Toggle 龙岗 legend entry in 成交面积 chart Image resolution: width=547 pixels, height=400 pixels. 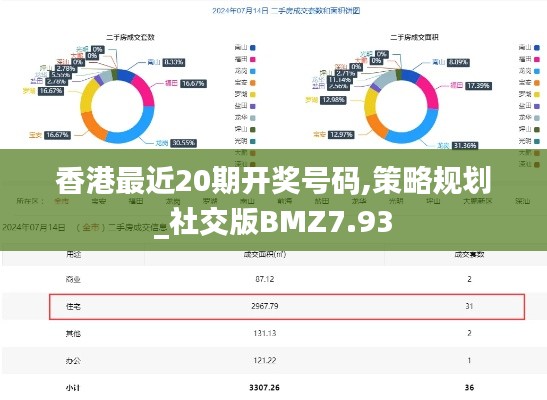click(530, 71)
